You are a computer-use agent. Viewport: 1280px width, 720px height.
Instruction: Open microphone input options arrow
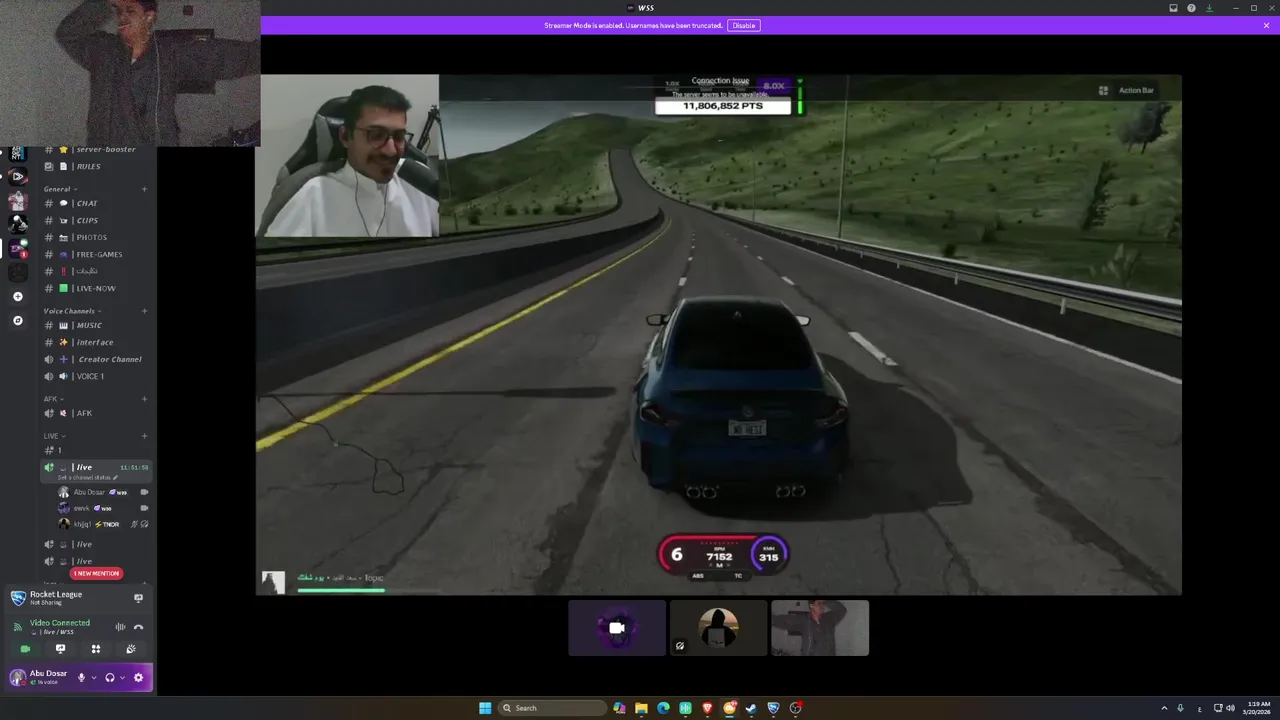pyautogui.click(x=94, y=677)
